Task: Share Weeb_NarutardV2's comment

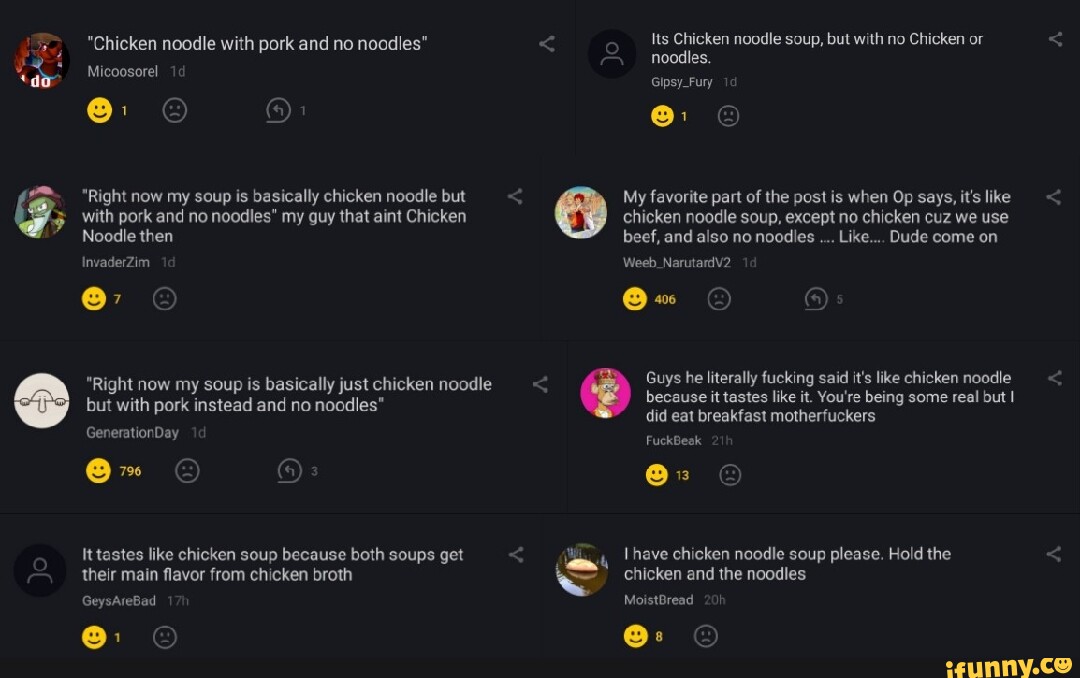Action: pos(1054,197)
